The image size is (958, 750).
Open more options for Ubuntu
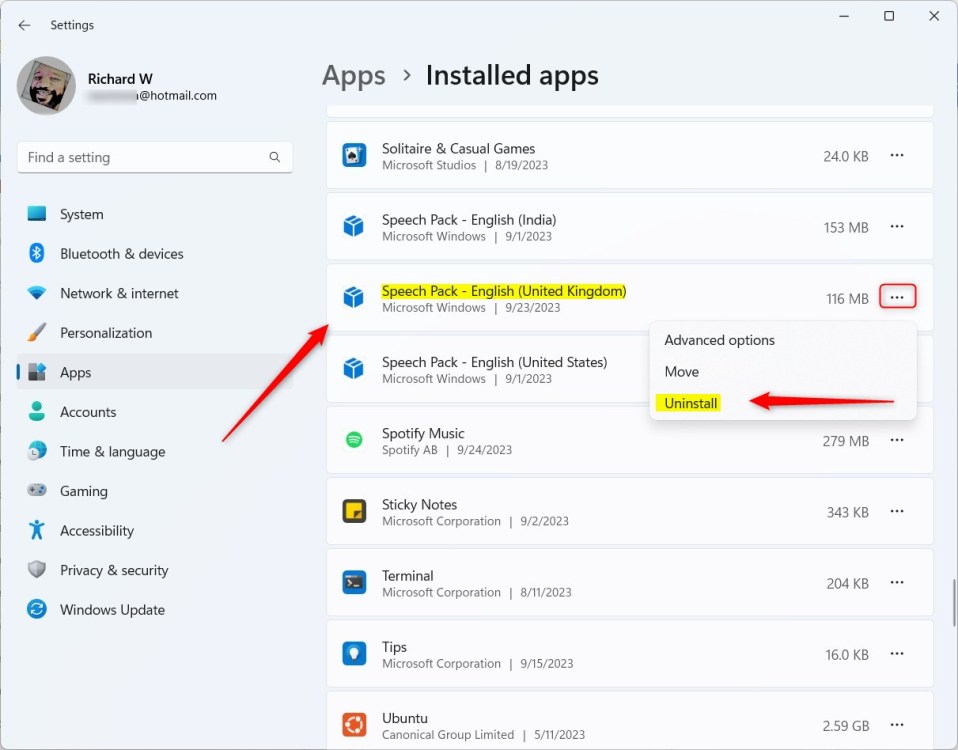coord(897,725)
